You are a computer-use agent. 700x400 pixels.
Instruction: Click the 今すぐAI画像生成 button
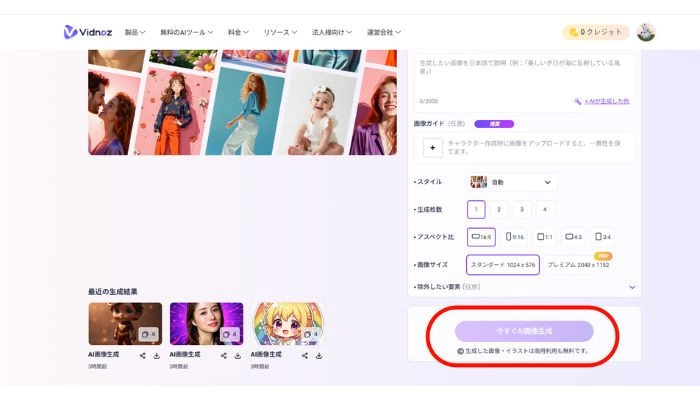point(524,331)
